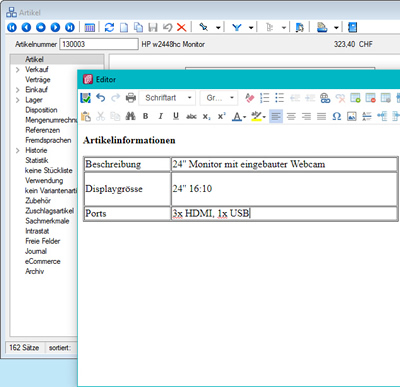The image size is (400, 387).
Task: Open Freie Felder in navigation tree
Action: [x=42, y=241]
